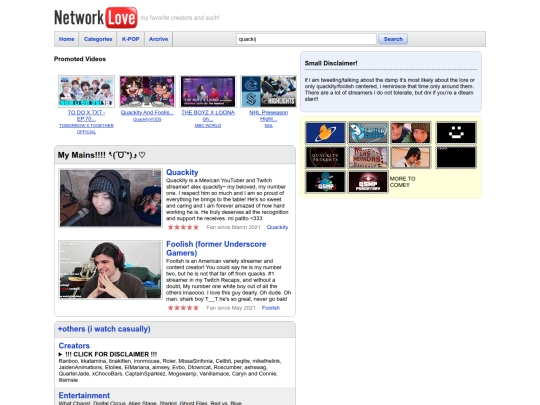540x405 pixels.
Task: Click the Quackity heading link
Action: tap(182, 172)
